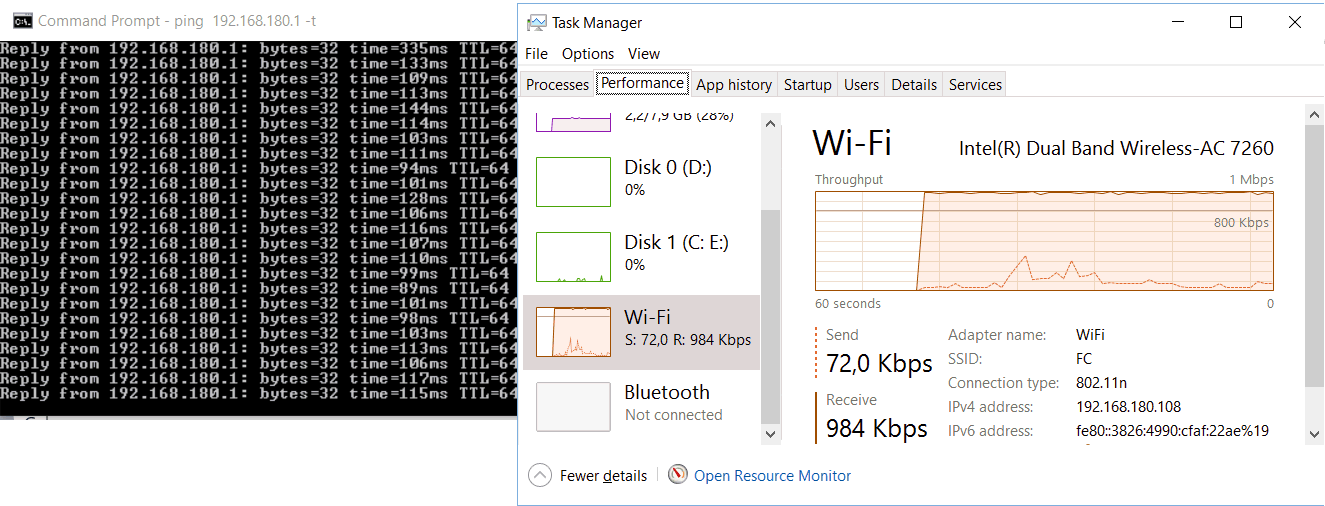Switch to the App history tab

coord(734,85)
